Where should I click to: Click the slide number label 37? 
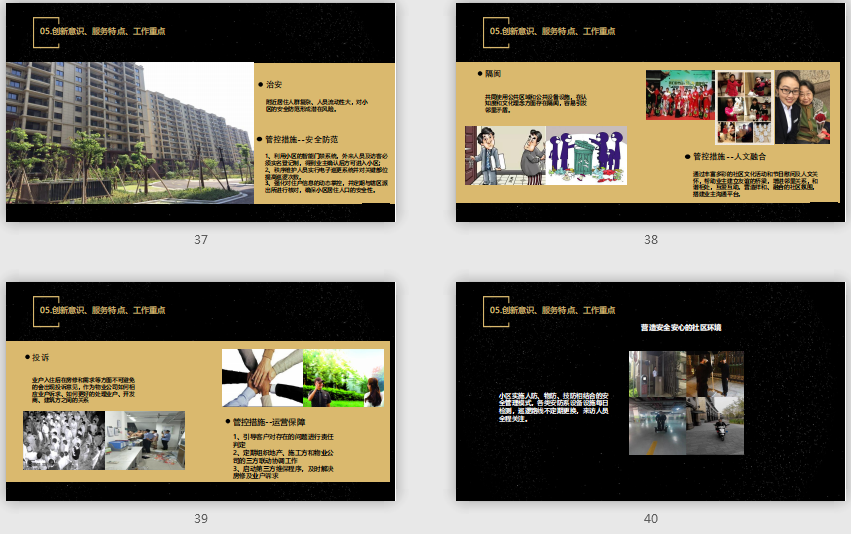click(201, 240)
